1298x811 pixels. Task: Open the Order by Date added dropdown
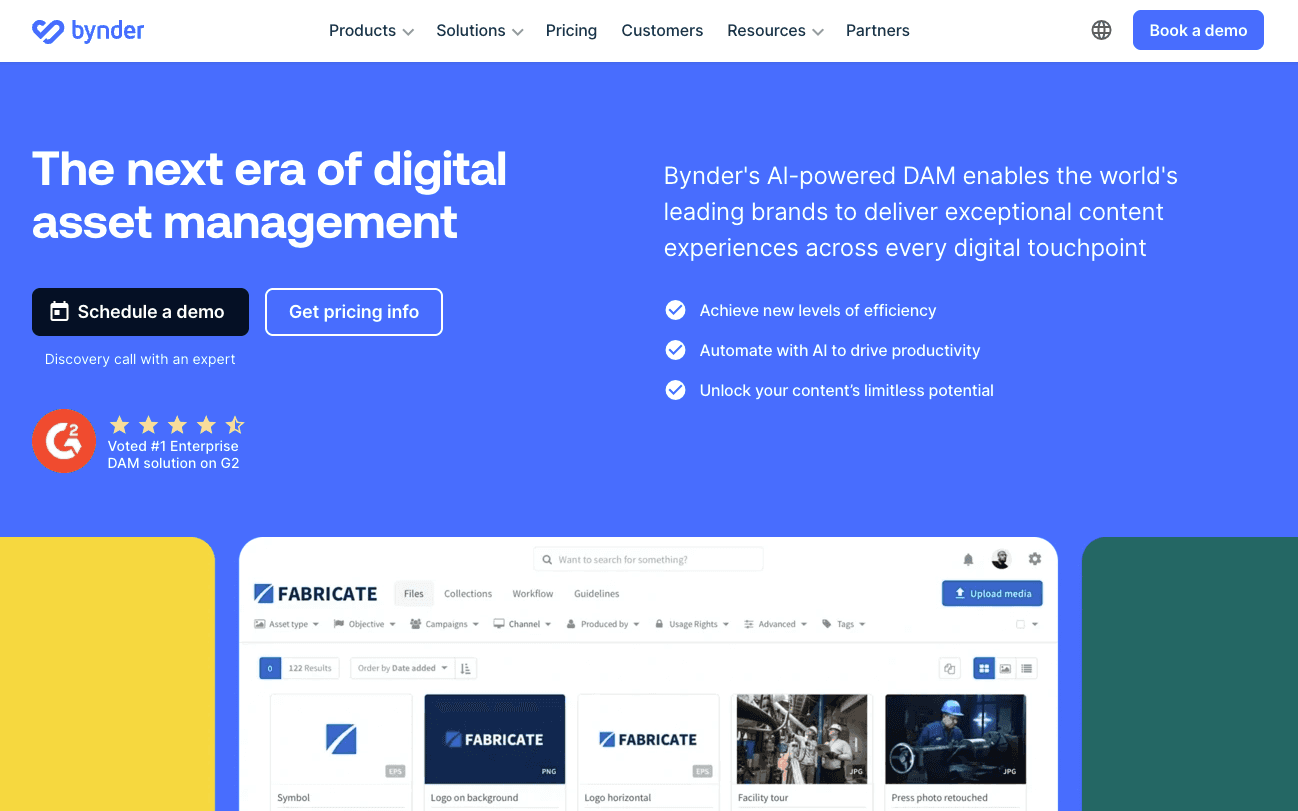403,668
